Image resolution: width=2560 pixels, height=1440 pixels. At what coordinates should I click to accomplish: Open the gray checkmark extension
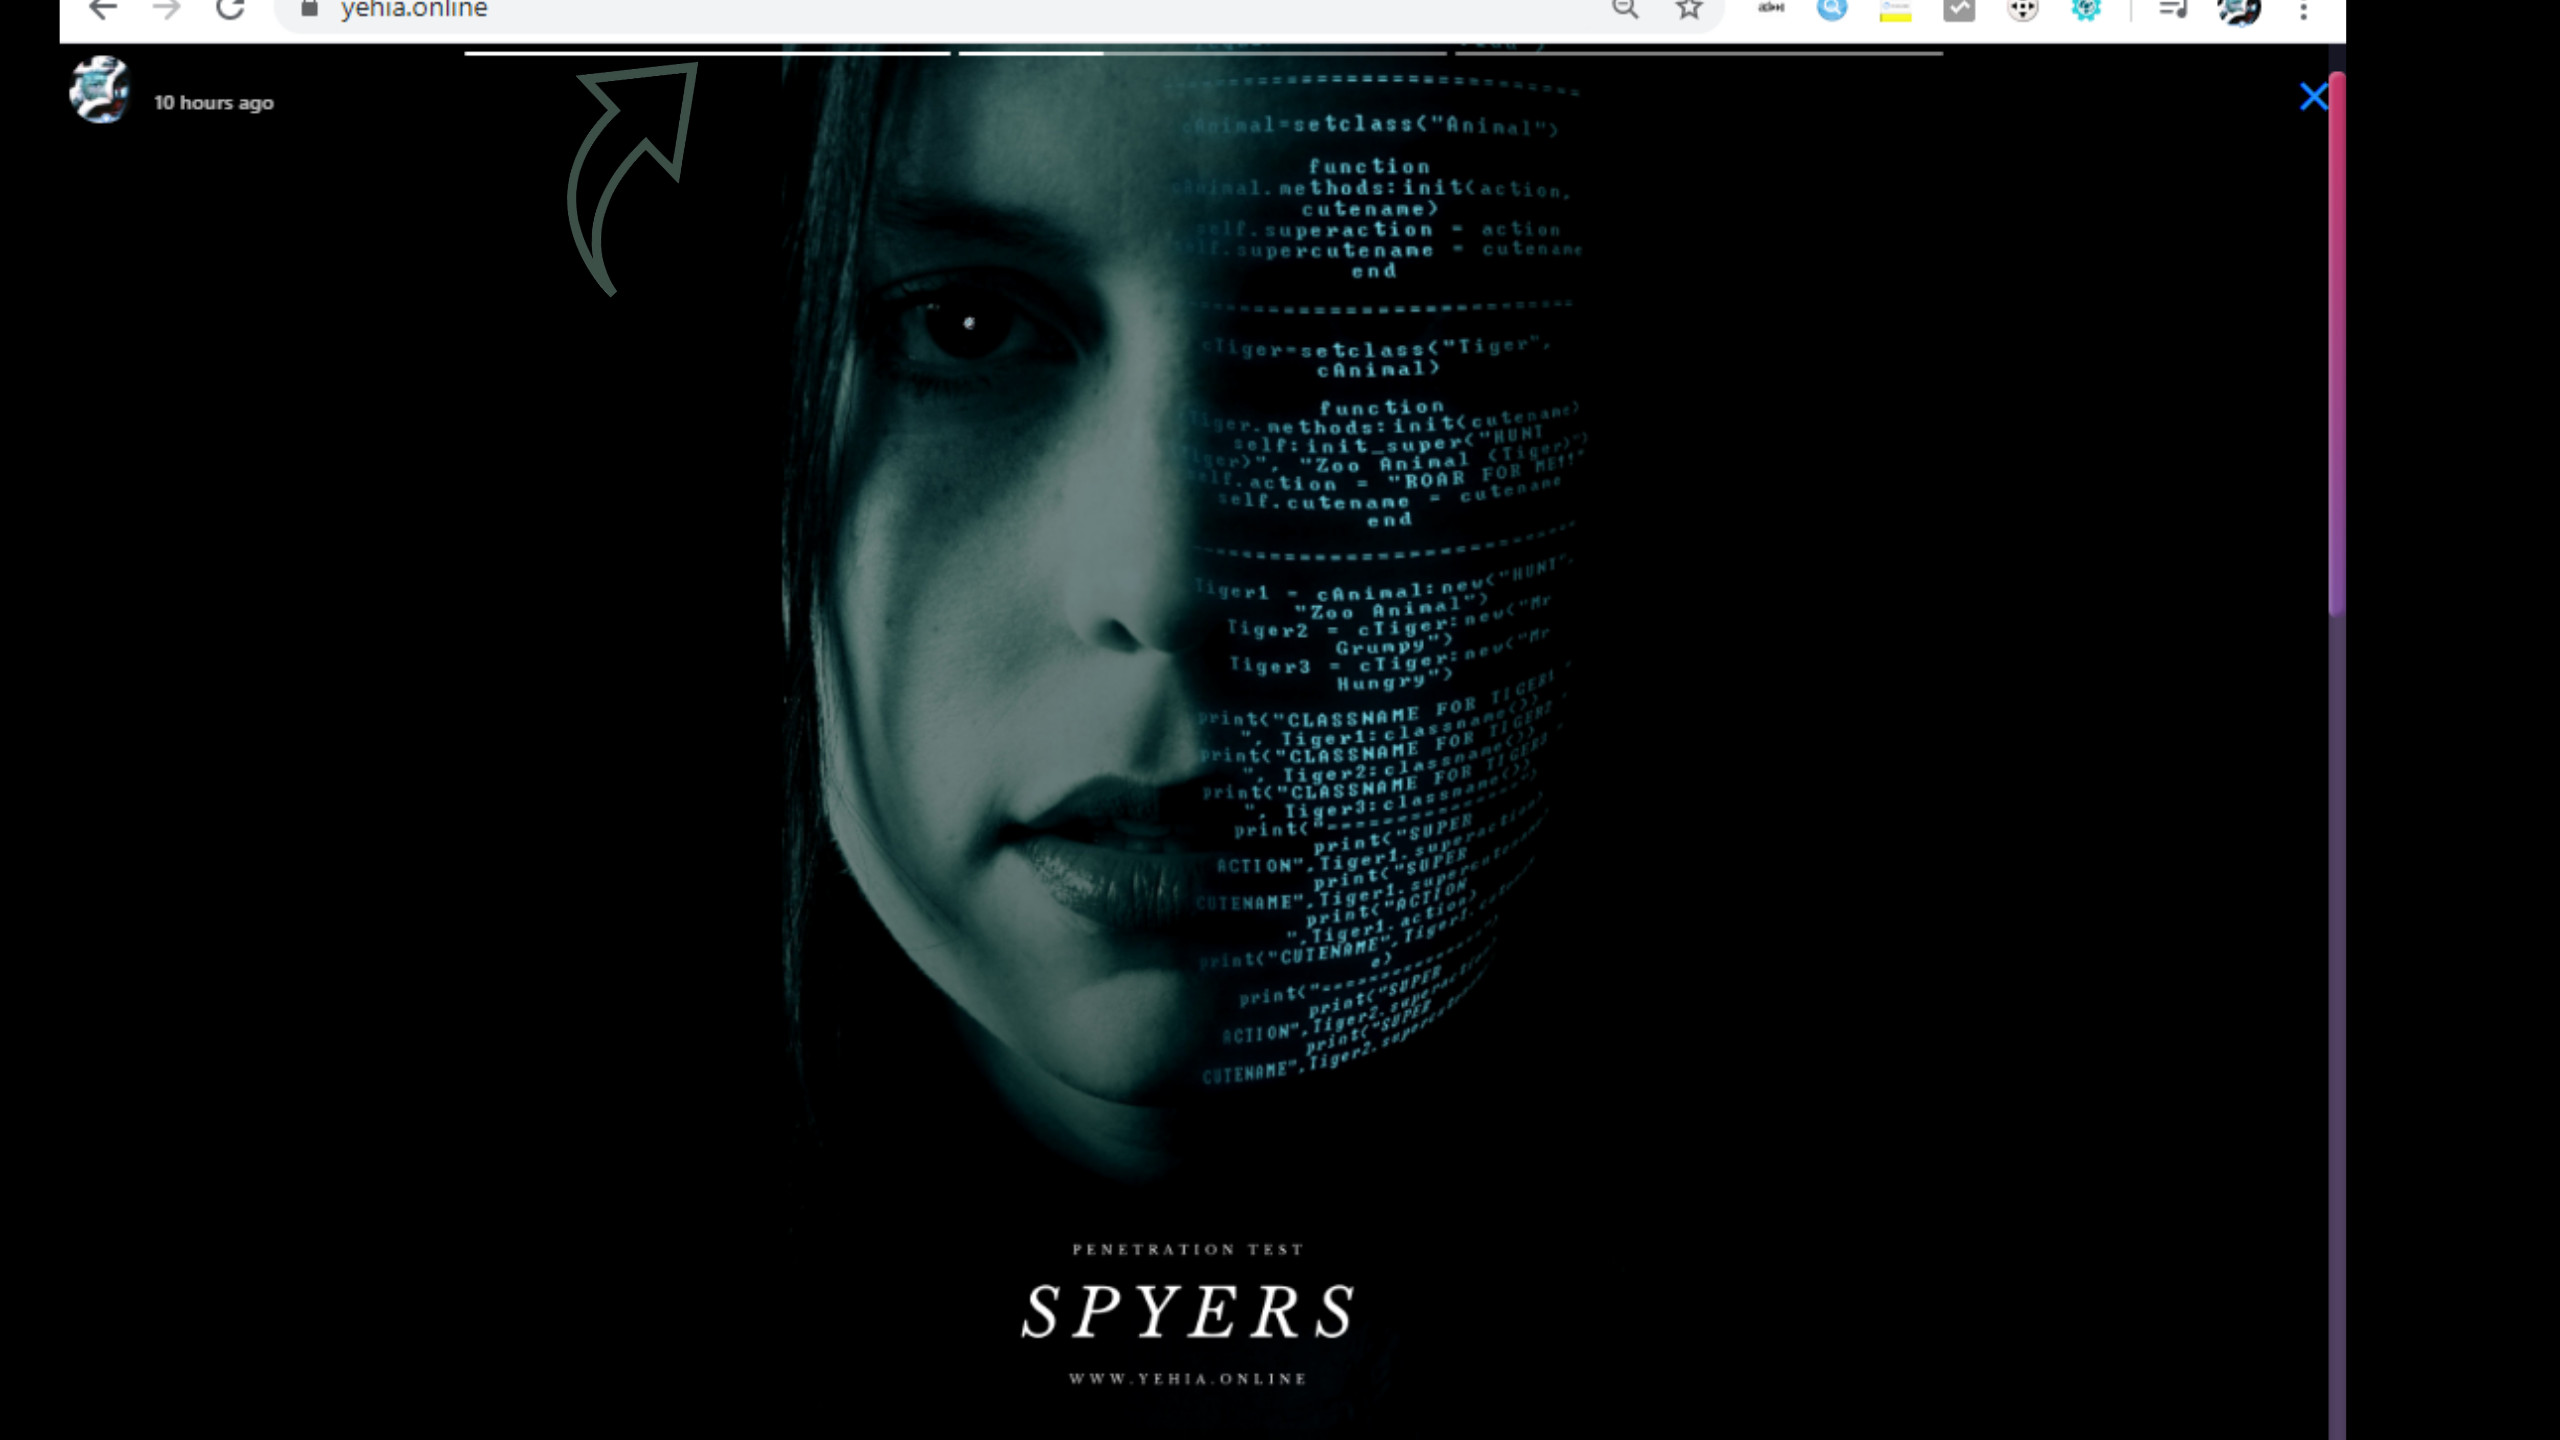point(1959,10)
